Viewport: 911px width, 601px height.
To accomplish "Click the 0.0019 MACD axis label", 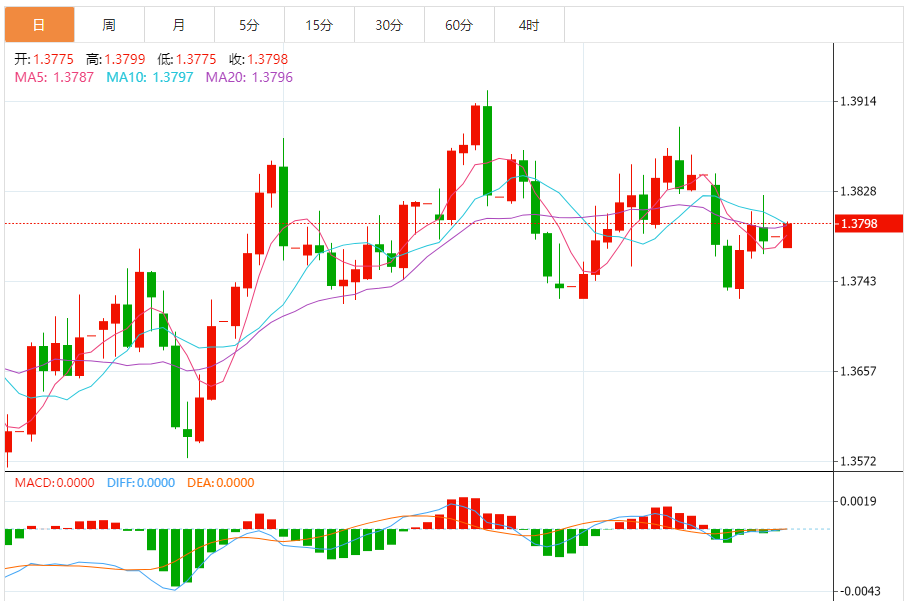I will click(858, 502).
